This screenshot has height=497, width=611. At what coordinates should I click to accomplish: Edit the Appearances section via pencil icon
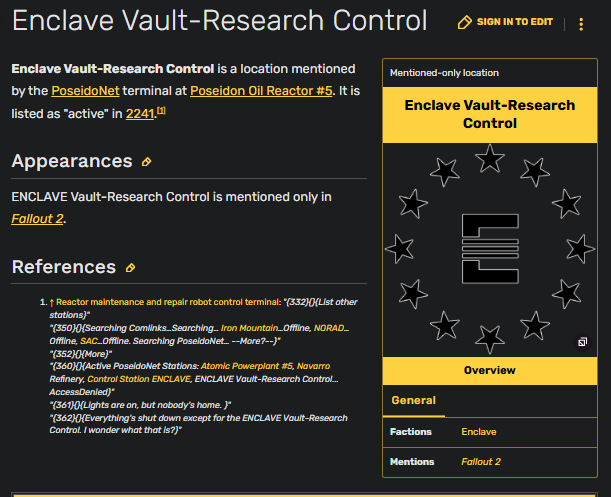point(147,162)
